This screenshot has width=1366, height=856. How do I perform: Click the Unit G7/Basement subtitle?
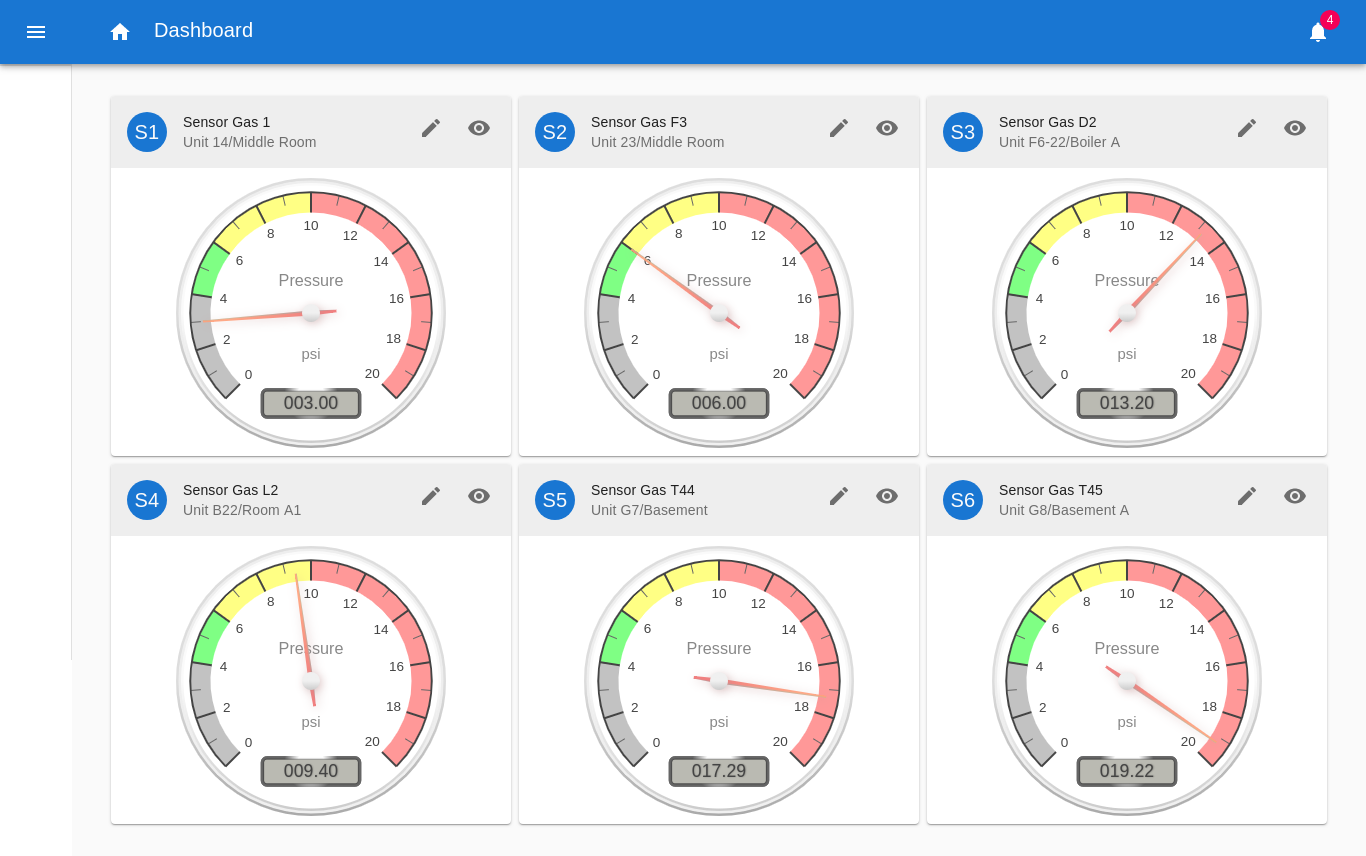pyautogui.click(x=649, y=510)
